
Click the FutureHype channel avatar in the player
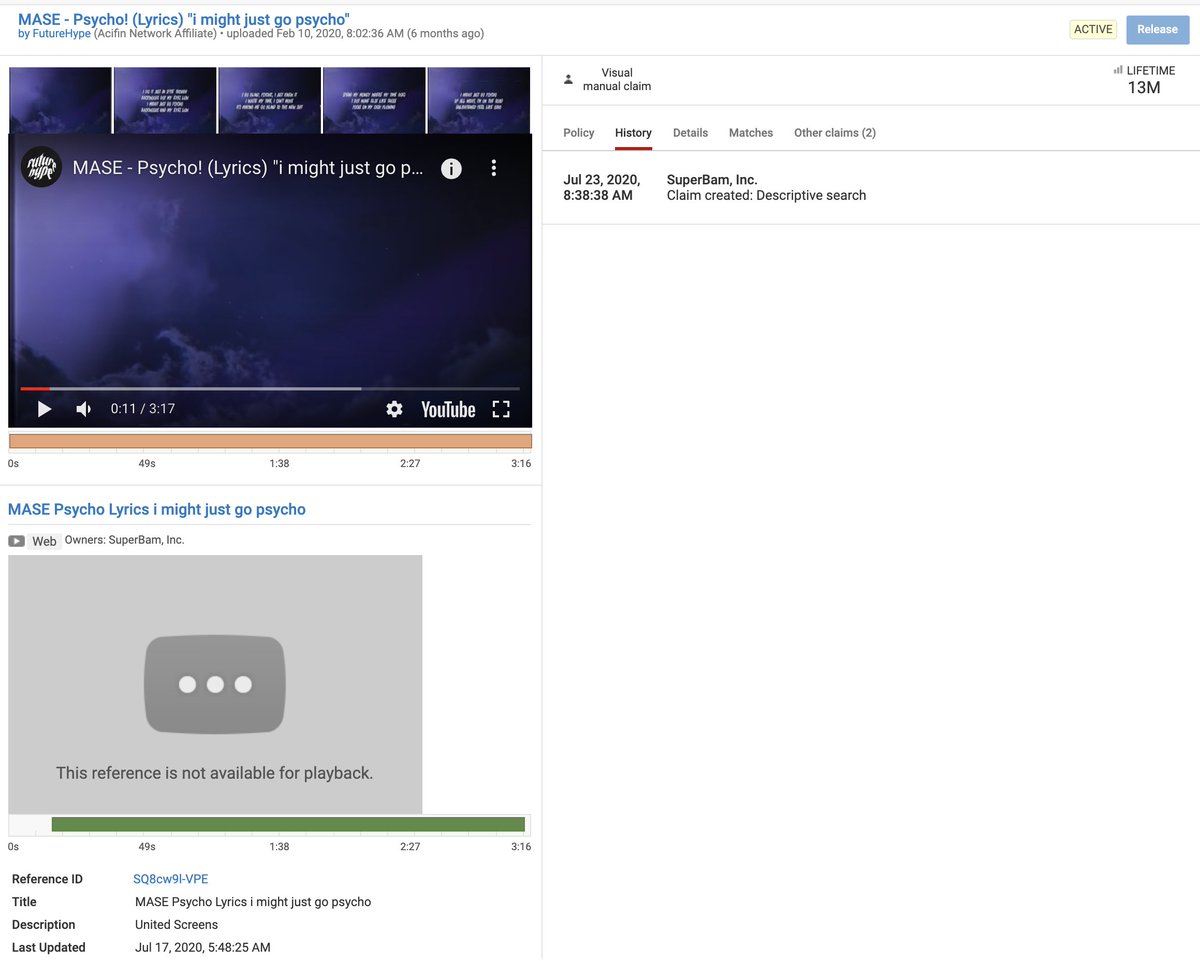pyautogui.click(x=41, y=167)
